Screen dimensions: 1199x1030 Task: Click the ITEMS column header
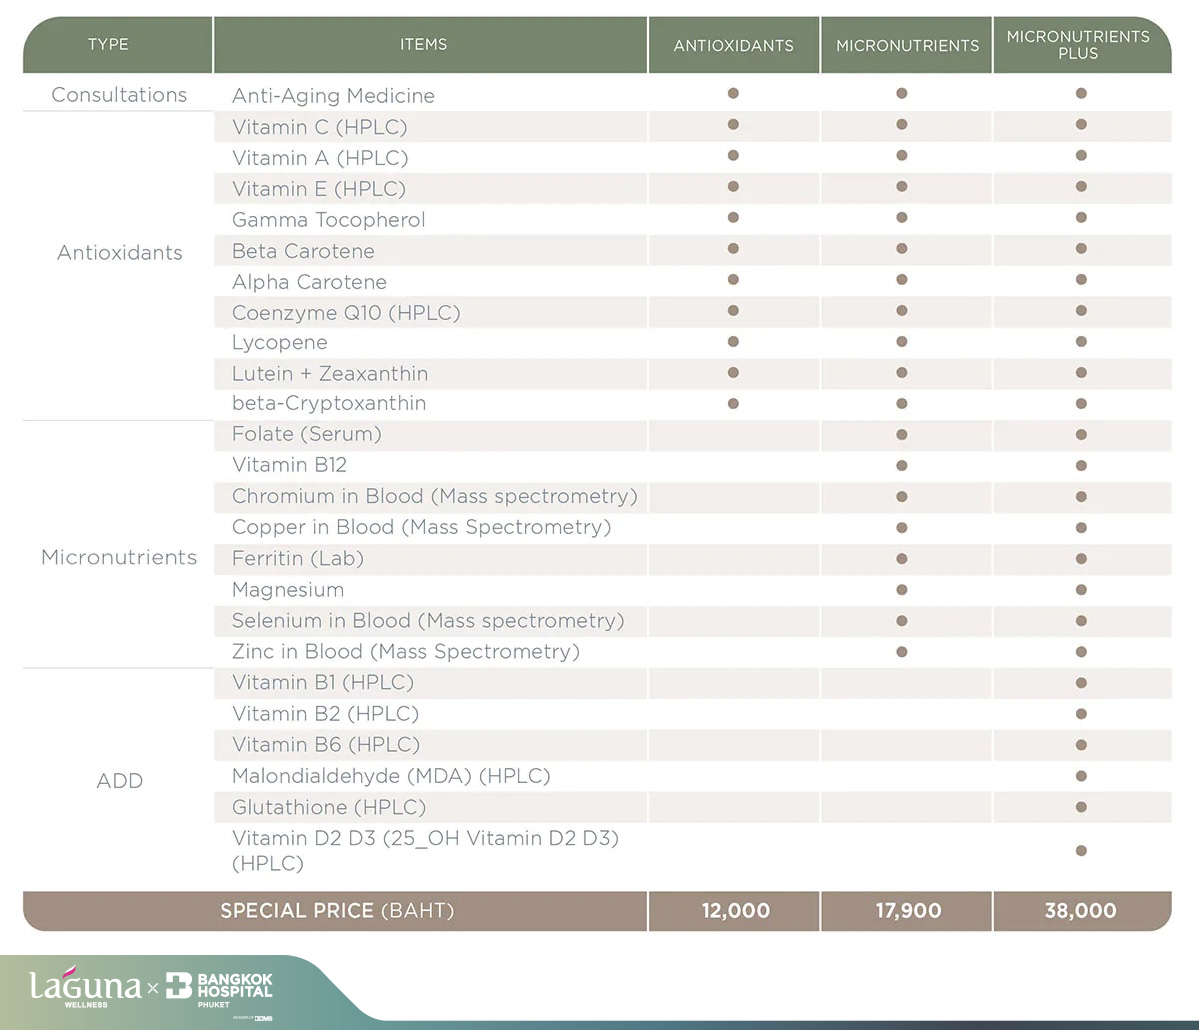pos(424,44)
